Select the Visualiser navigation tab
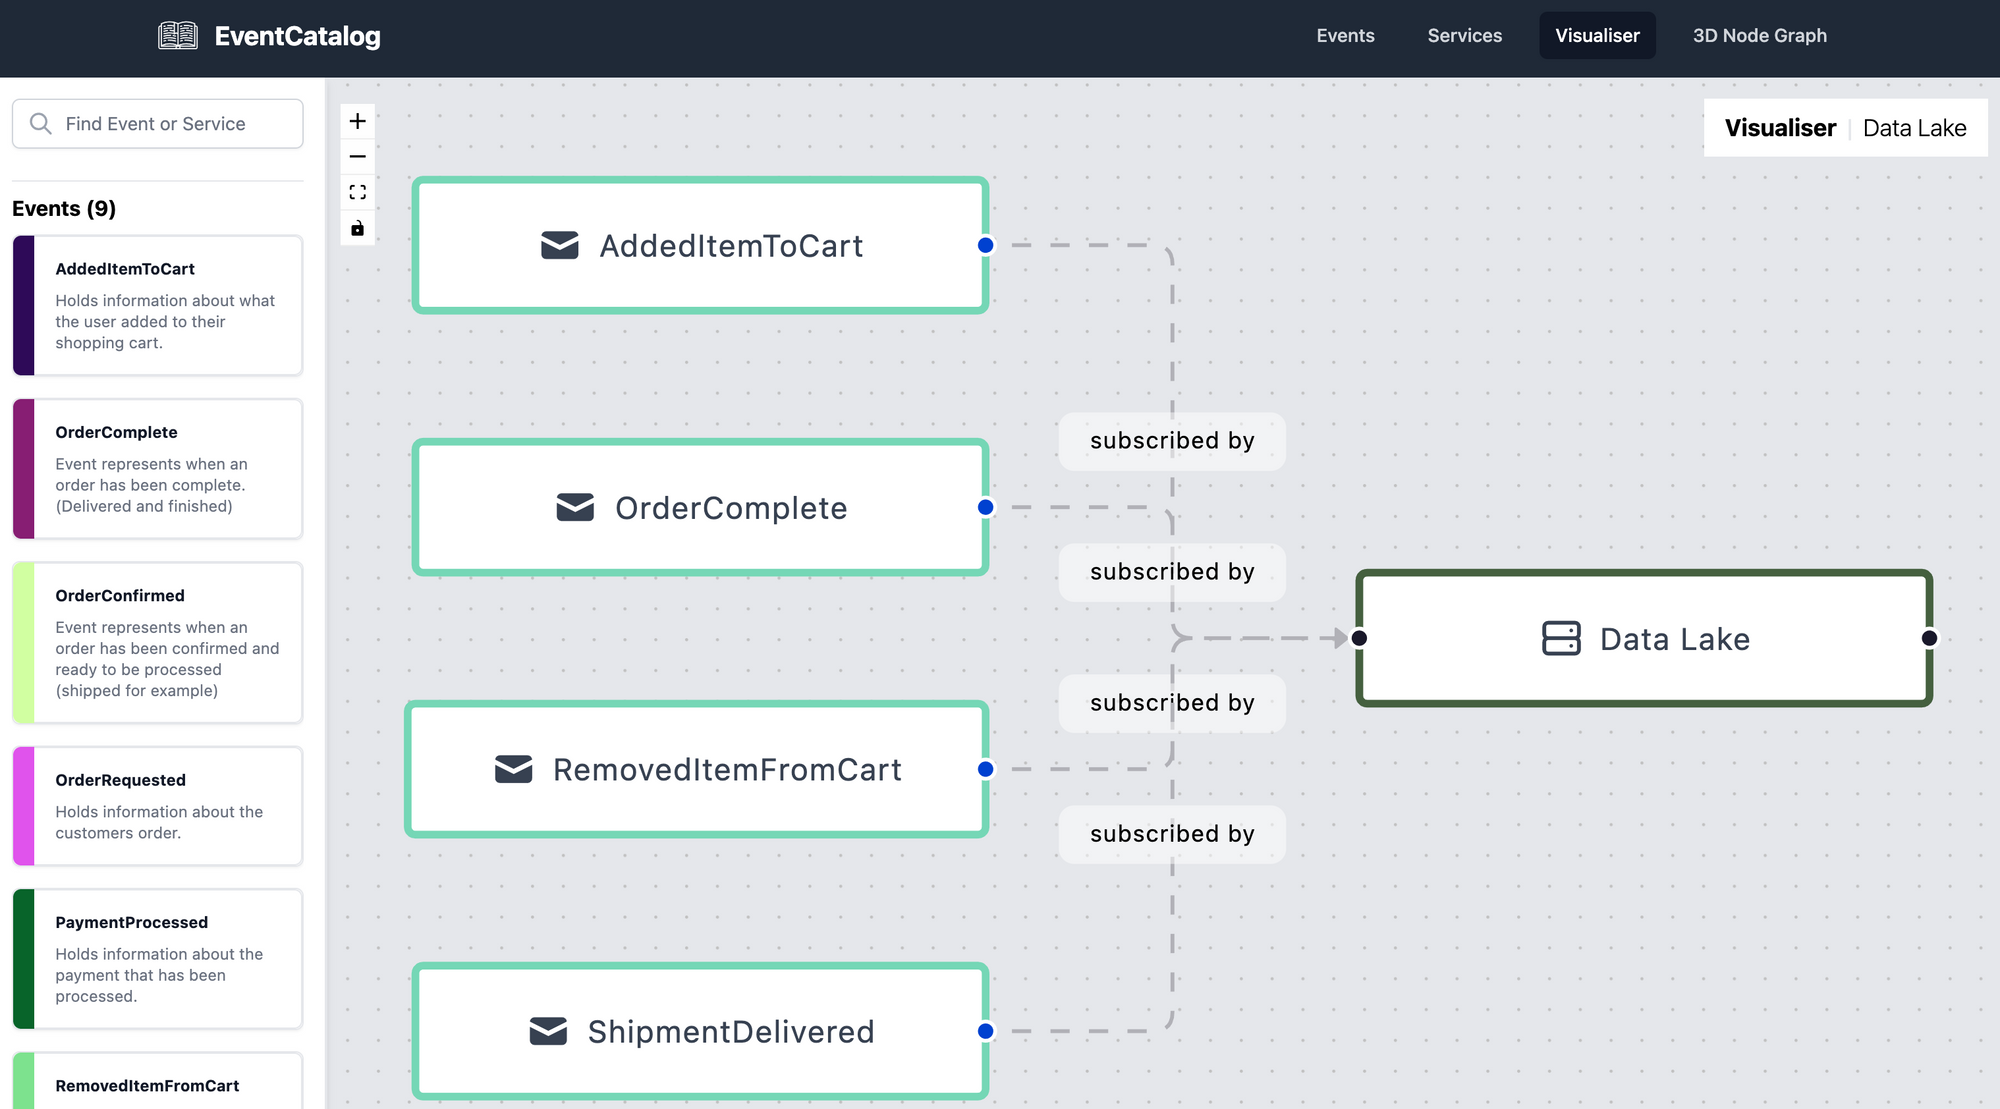 pyautogui.click(x=1597, y=36)
